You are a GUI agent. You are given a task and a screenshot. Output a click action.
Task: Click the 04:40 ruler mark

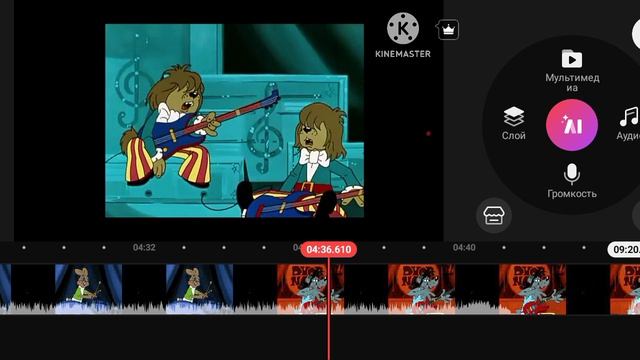tap(464, 247)
